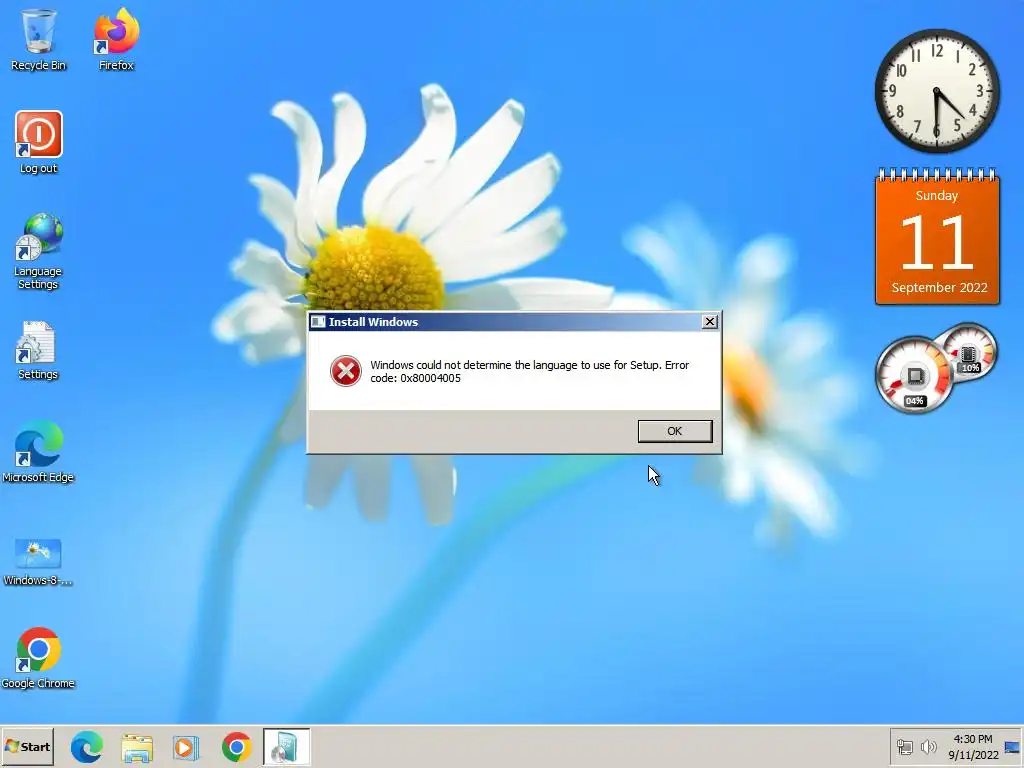
Task: Click the memory usage dial showing 10%
Action: coord(970,351)
